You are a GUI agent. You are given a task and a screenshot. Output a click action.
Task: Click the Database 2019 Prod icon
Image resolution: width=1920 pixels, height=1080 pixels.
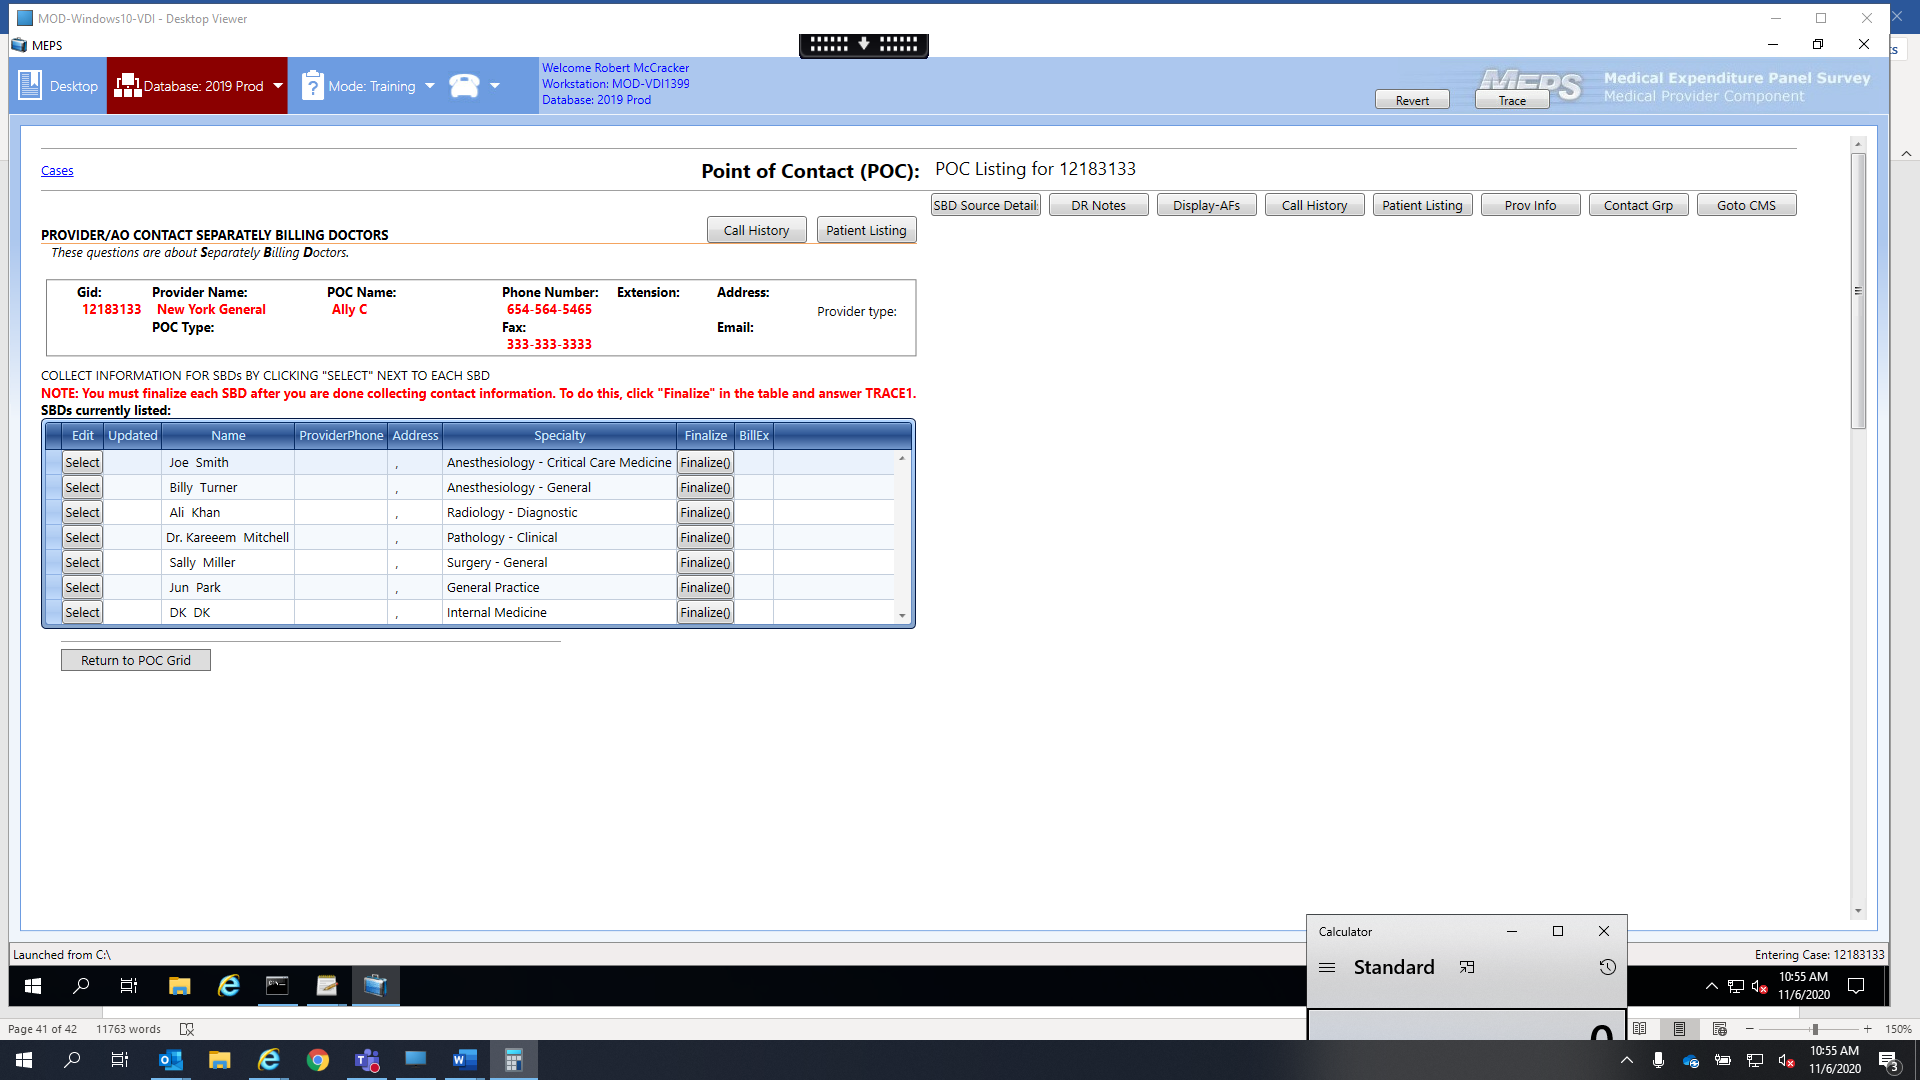coord(127,86)
